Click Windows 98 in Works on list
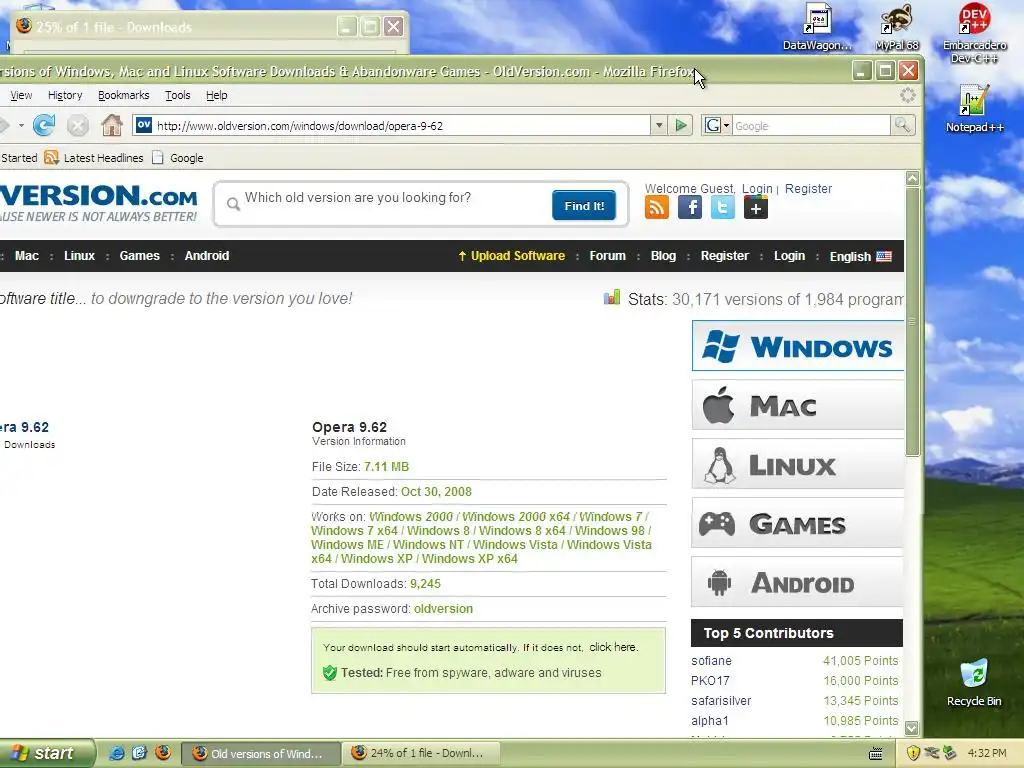 610,531
